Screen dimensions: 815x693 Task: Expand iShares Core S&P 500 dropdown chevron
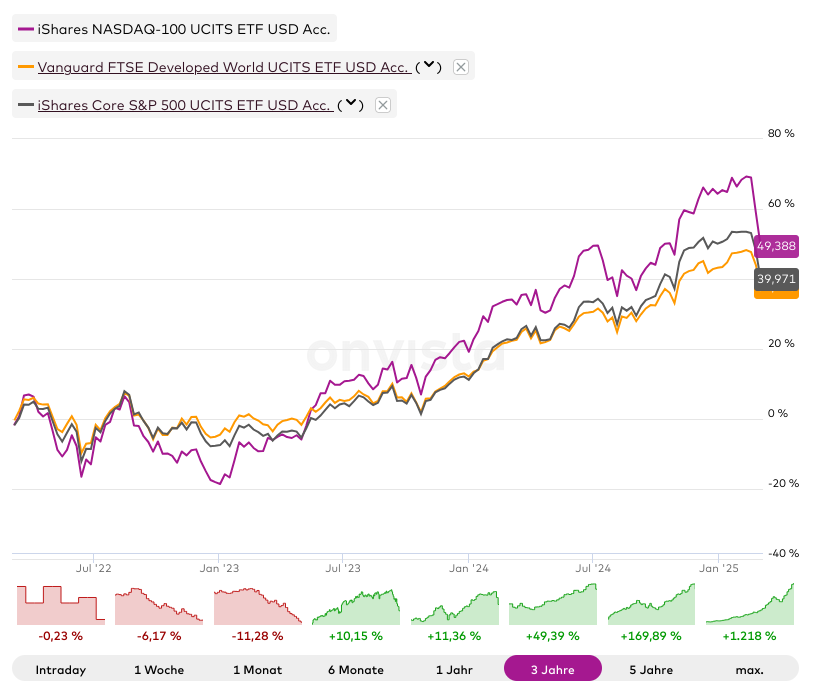[x=351, y=105]
